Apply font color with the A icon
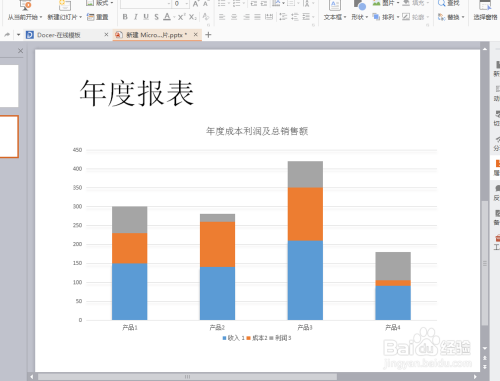 point(167,17)
